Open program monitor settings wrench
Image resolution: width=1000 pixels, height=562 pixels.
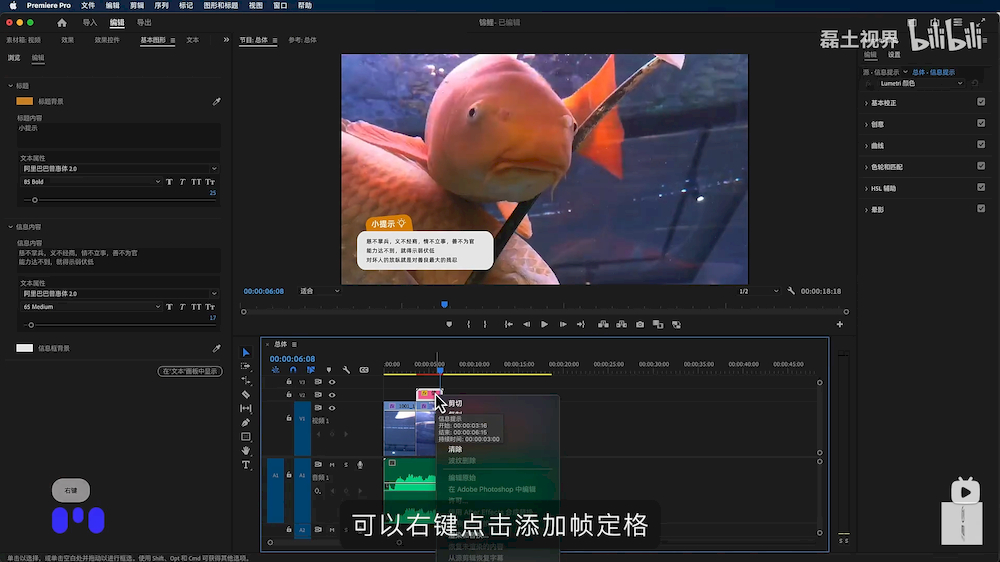(x=791, y=291)
